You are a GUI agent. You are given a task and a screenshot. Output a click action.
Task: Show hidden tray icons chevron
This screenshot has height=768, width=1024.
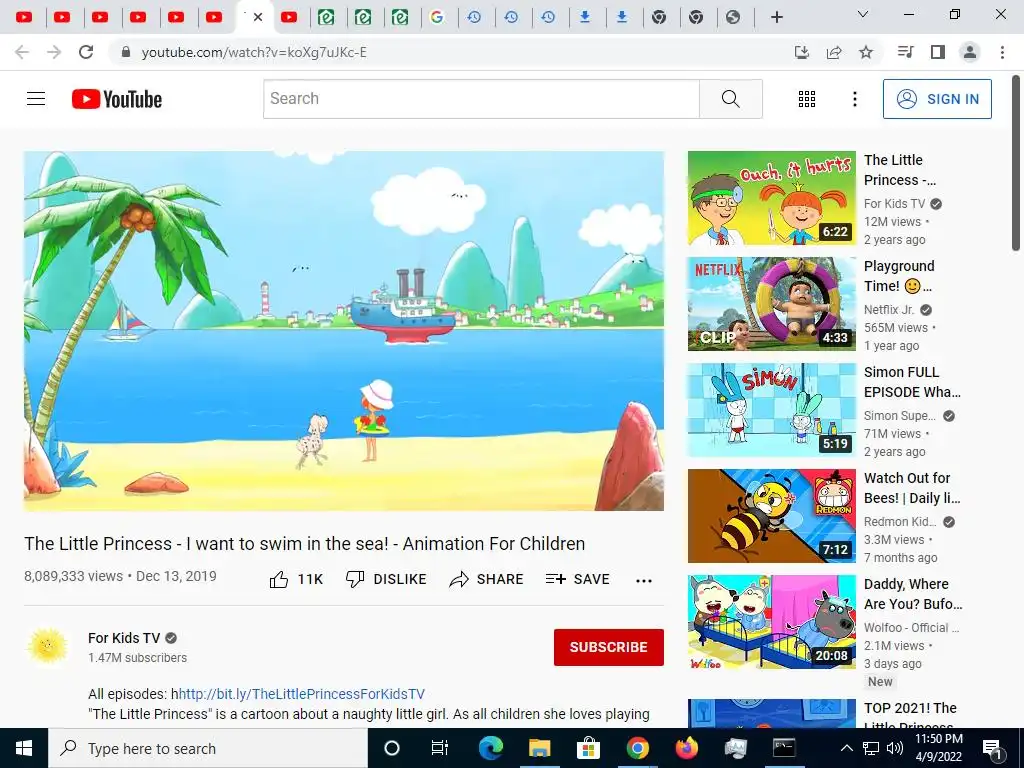846,748
